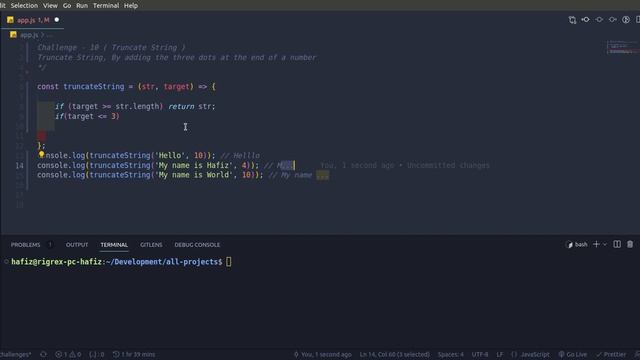Image resolution: width=640 pixels, height=360 pixels.
Task: Click the 'You, 1 second ago' blame status item
Action: pyautogui.click(x=322, y=354)
